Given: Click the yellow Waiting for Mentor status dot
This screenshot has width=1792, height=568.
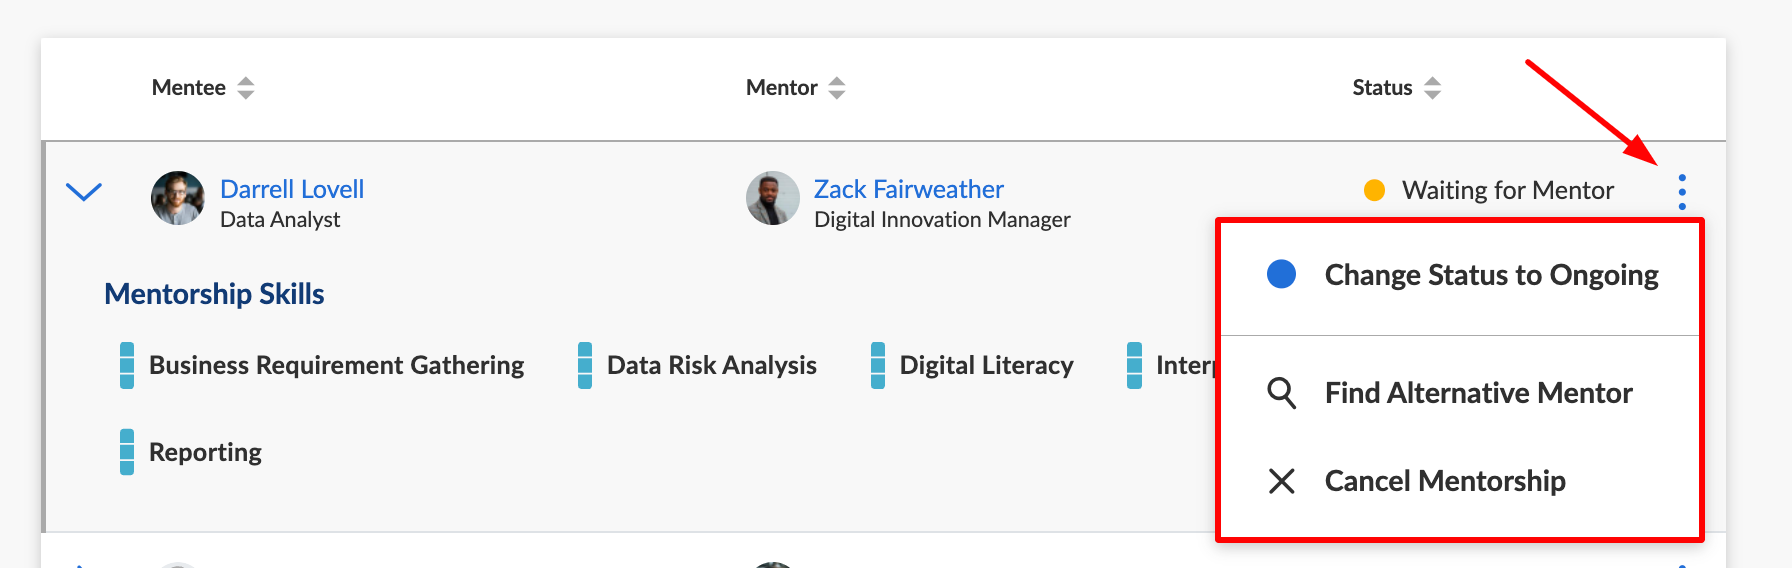Looking at the screenshot, I should [1374, 190].
